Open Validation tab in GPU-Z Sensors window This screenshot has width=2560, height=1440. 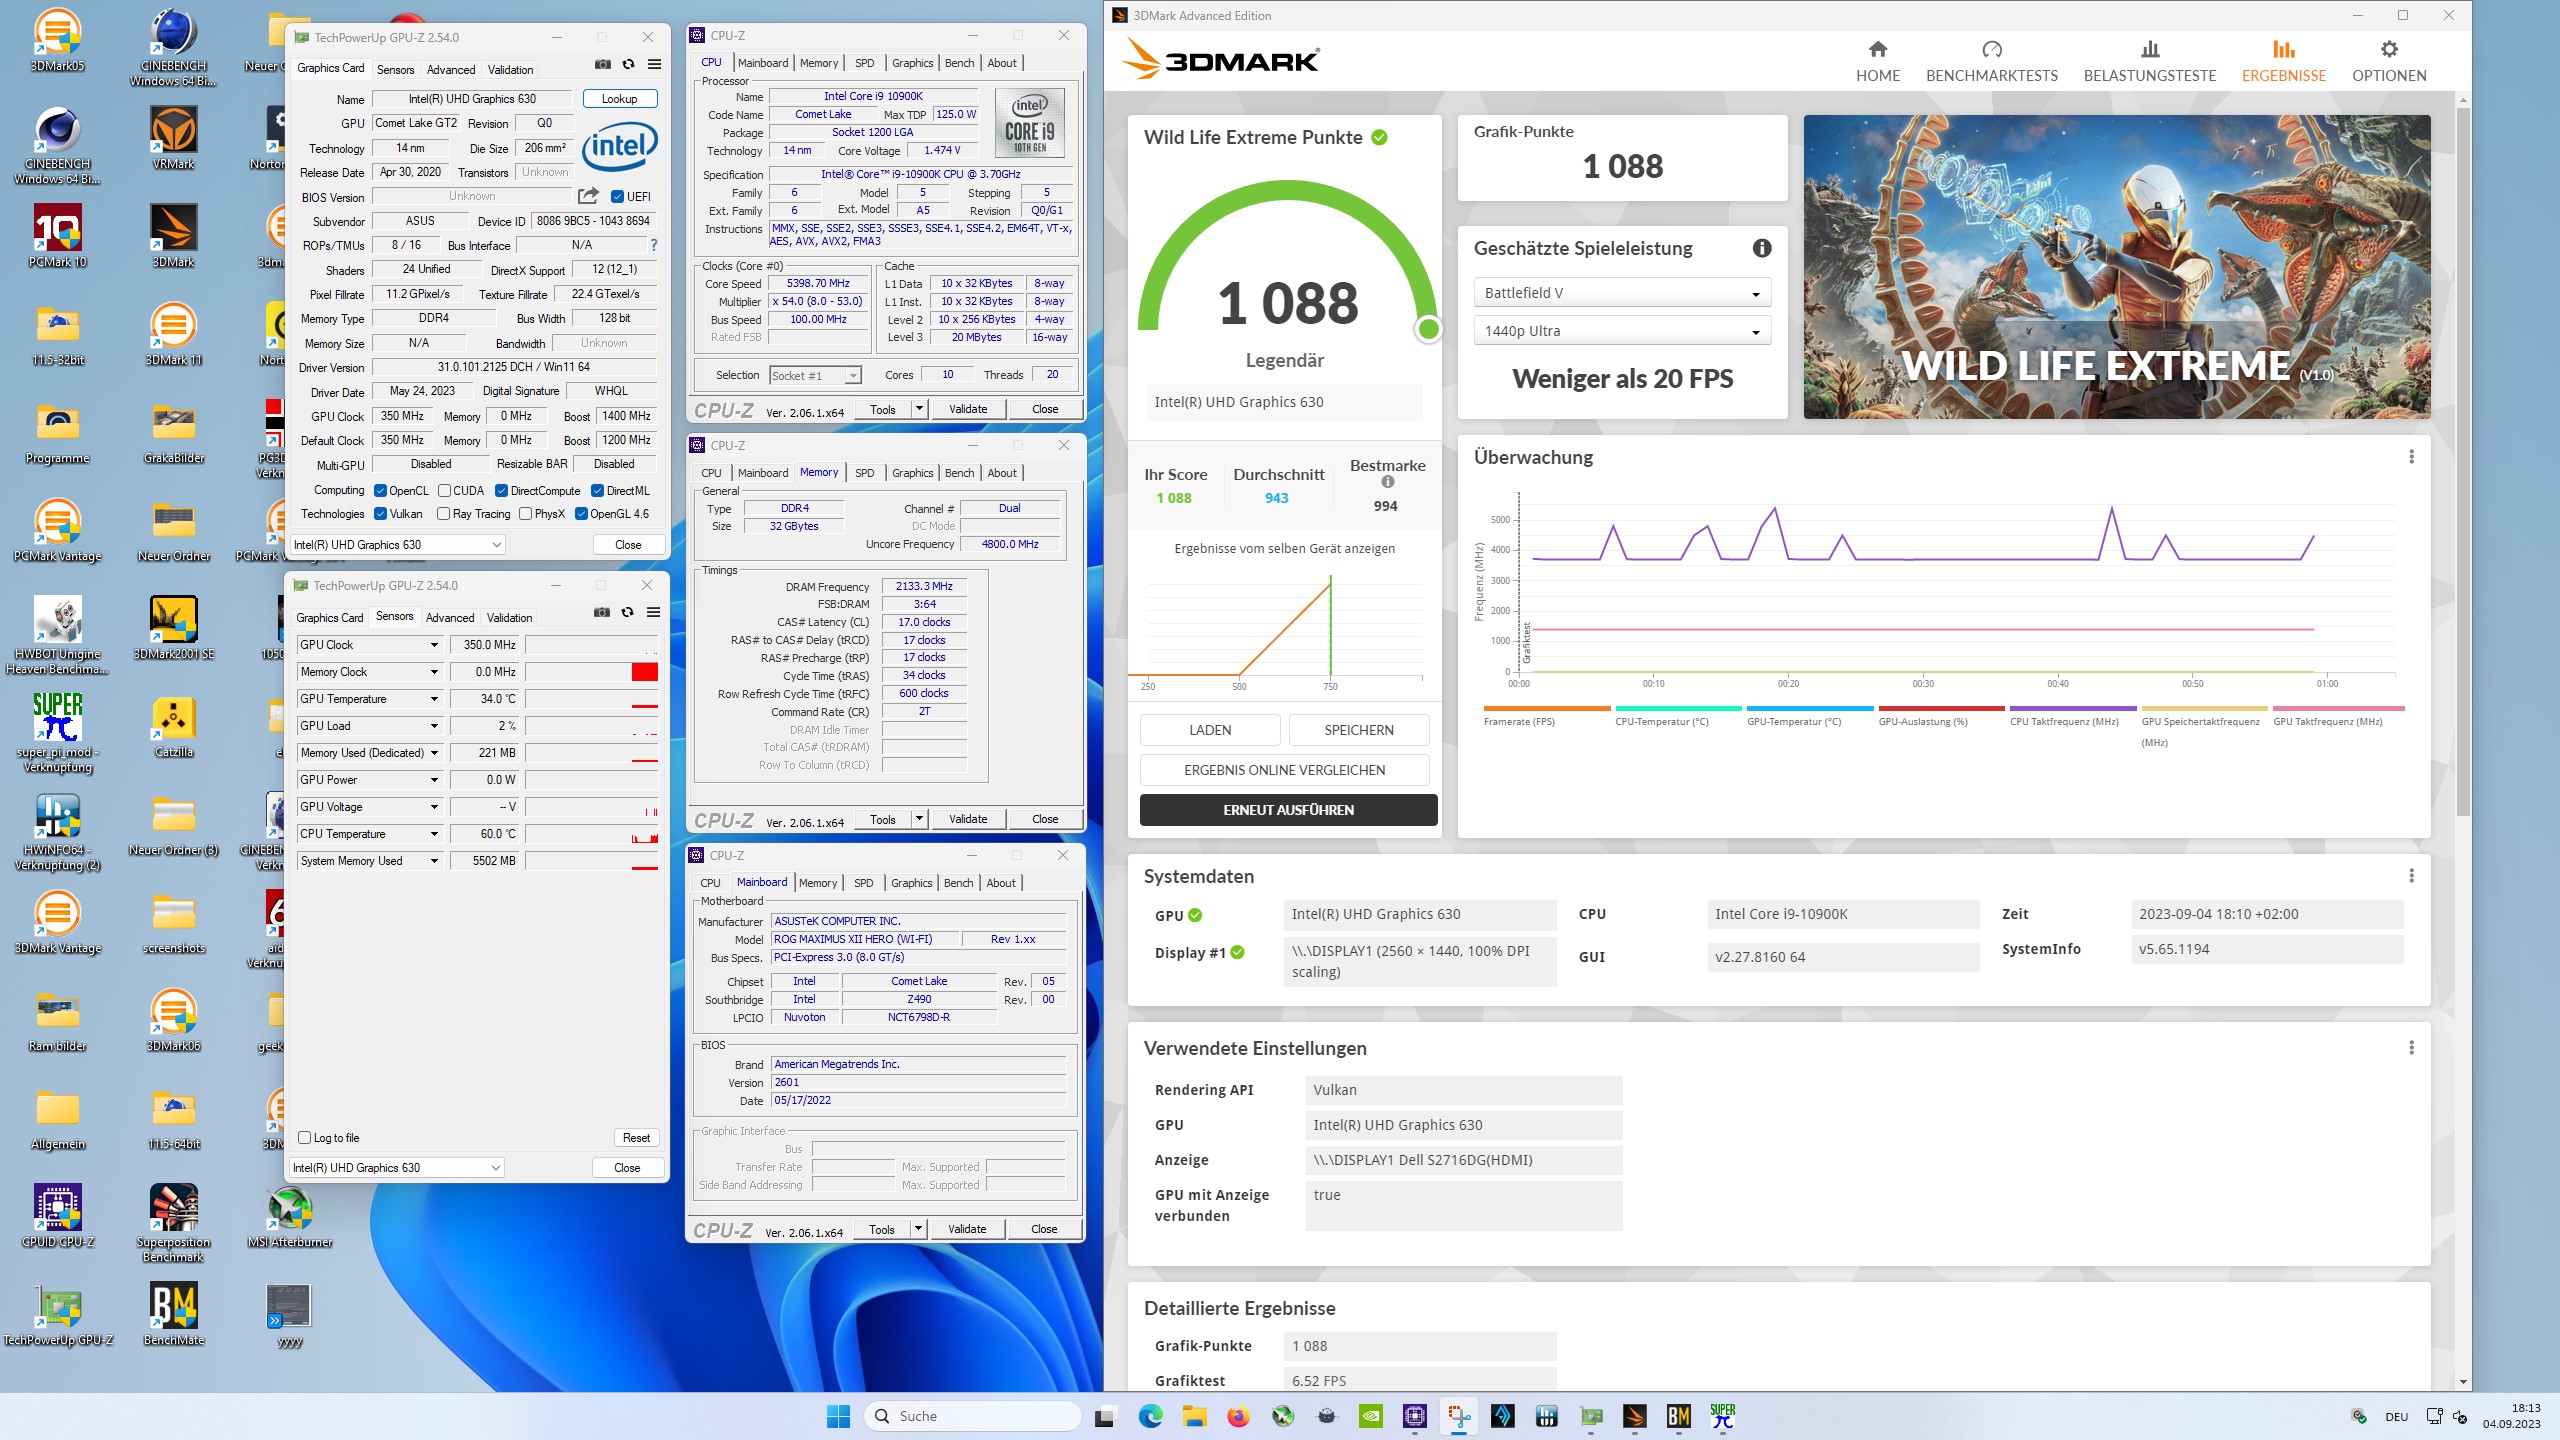point(509,618)
